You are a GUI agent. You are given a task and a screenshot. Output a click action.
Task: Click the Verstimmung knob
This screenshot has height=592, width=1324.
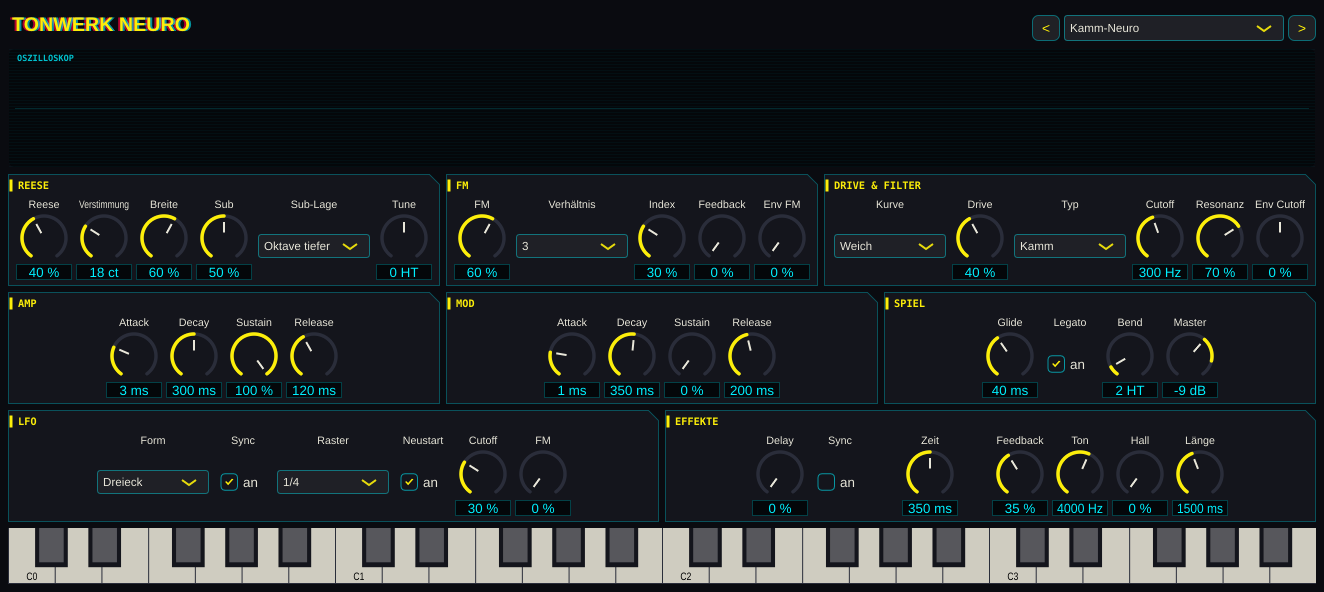pyautogui.click(x=104, y=238)
